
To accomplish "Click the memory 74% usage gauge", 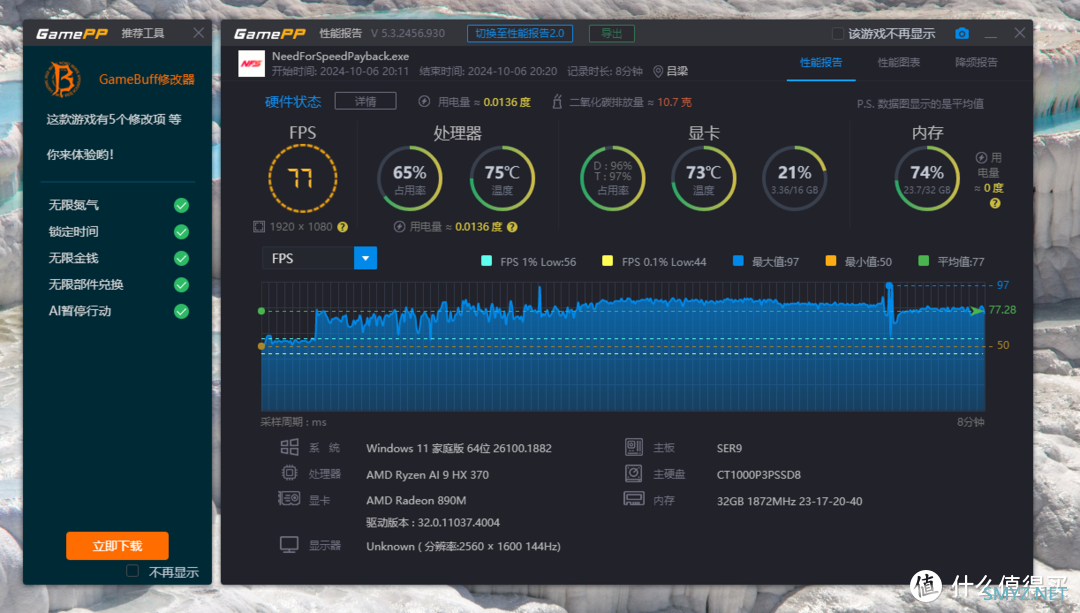I will pyautogui.click(x=926, y=178).
